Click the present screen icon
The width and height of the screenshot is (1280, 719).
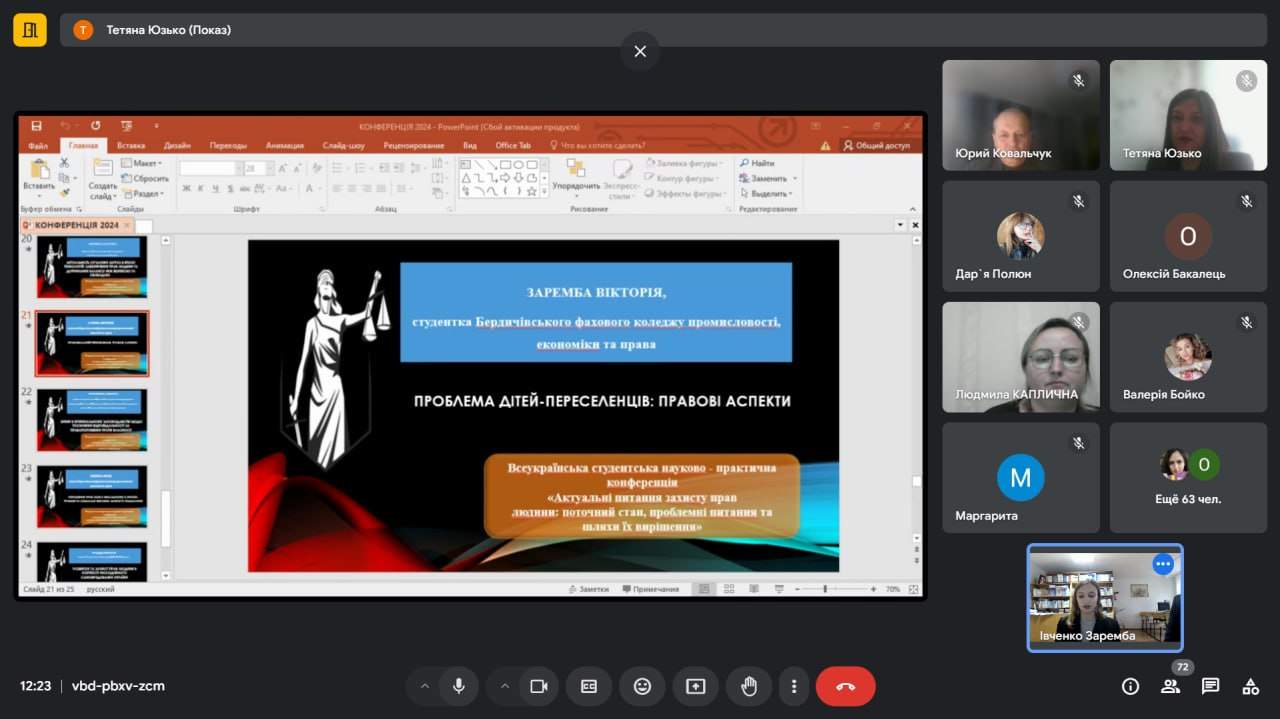tap(695, 686)
